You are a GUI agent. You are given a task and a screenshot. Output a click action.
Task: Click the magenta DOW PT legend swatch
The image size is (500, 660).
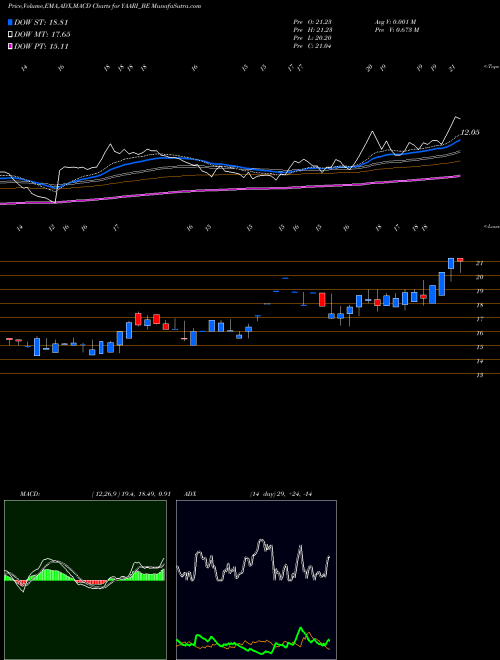(x=10, y=46)
